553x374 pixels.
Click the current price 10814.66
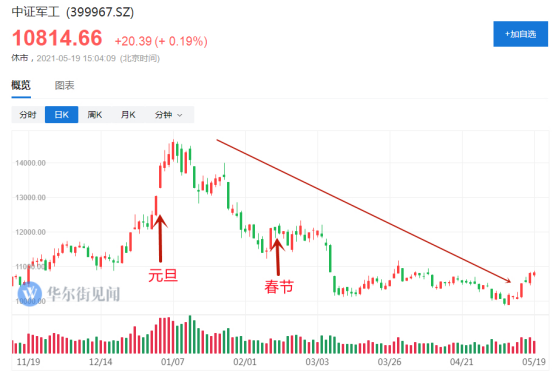pos(57,38)
